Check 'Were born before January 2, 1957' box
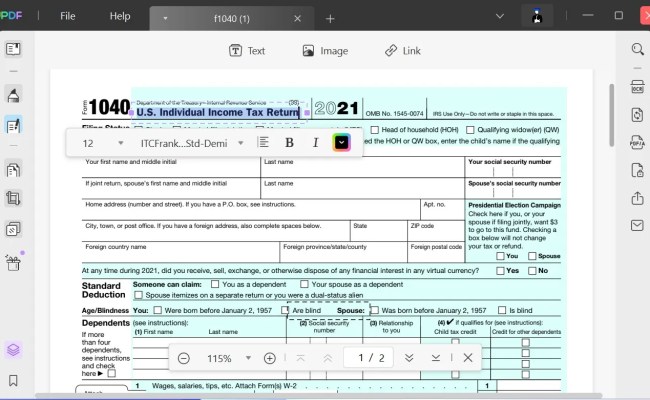650x400 pixels. pos(158,310)
